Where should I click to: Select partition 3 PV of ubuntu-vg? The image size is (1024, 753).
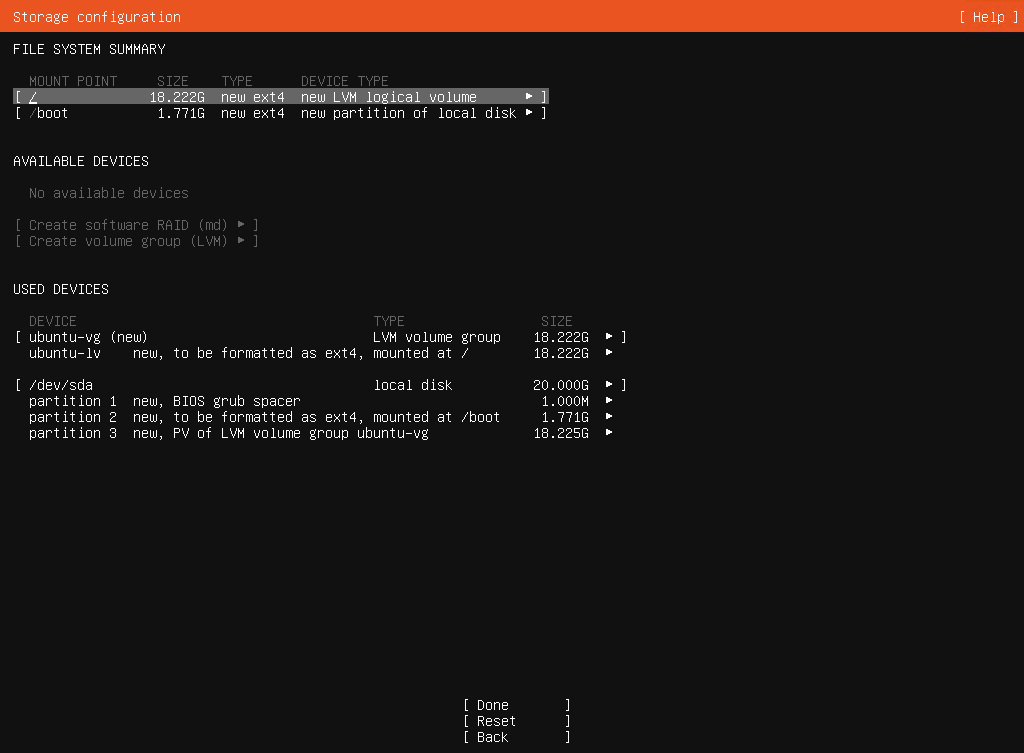tap(320, 433)
